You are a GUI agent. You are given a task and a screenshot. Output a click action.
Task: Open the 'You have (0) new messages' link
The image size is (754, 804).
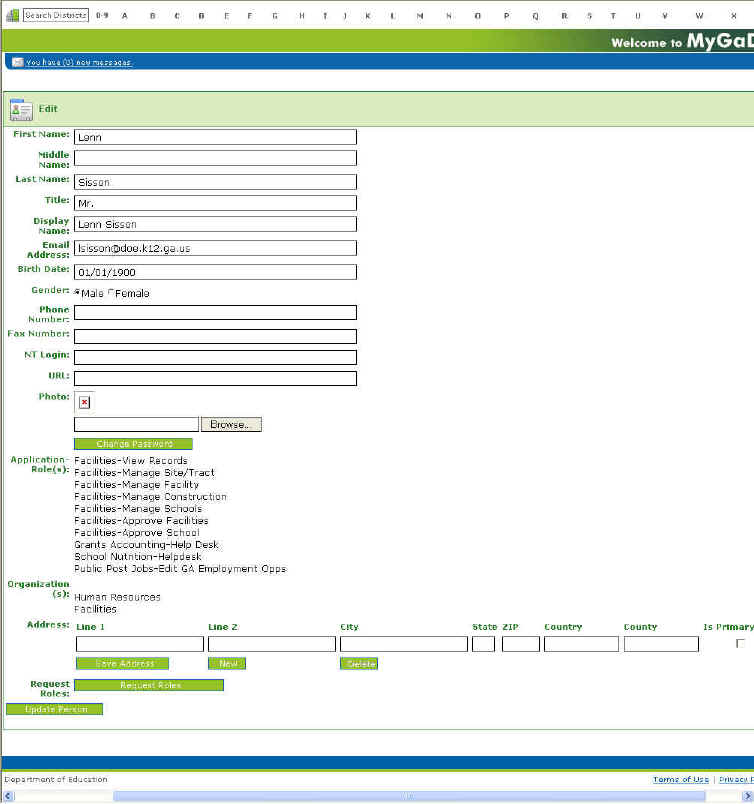point(79,63)
